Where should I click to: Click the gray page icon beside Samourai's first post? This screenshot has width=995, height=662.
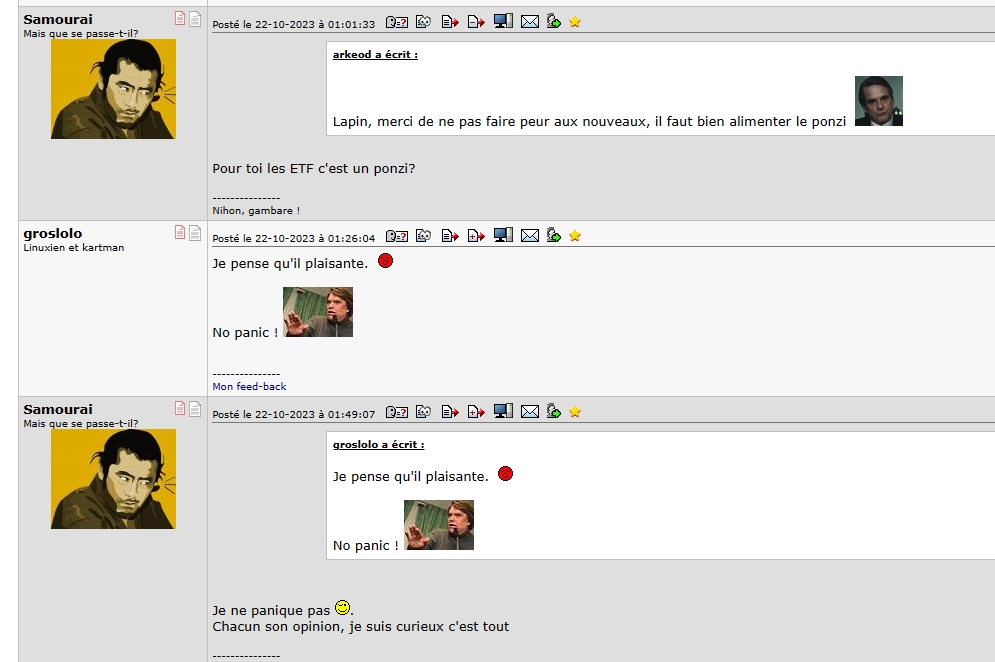pyautogui.click(x=195, y=18)
